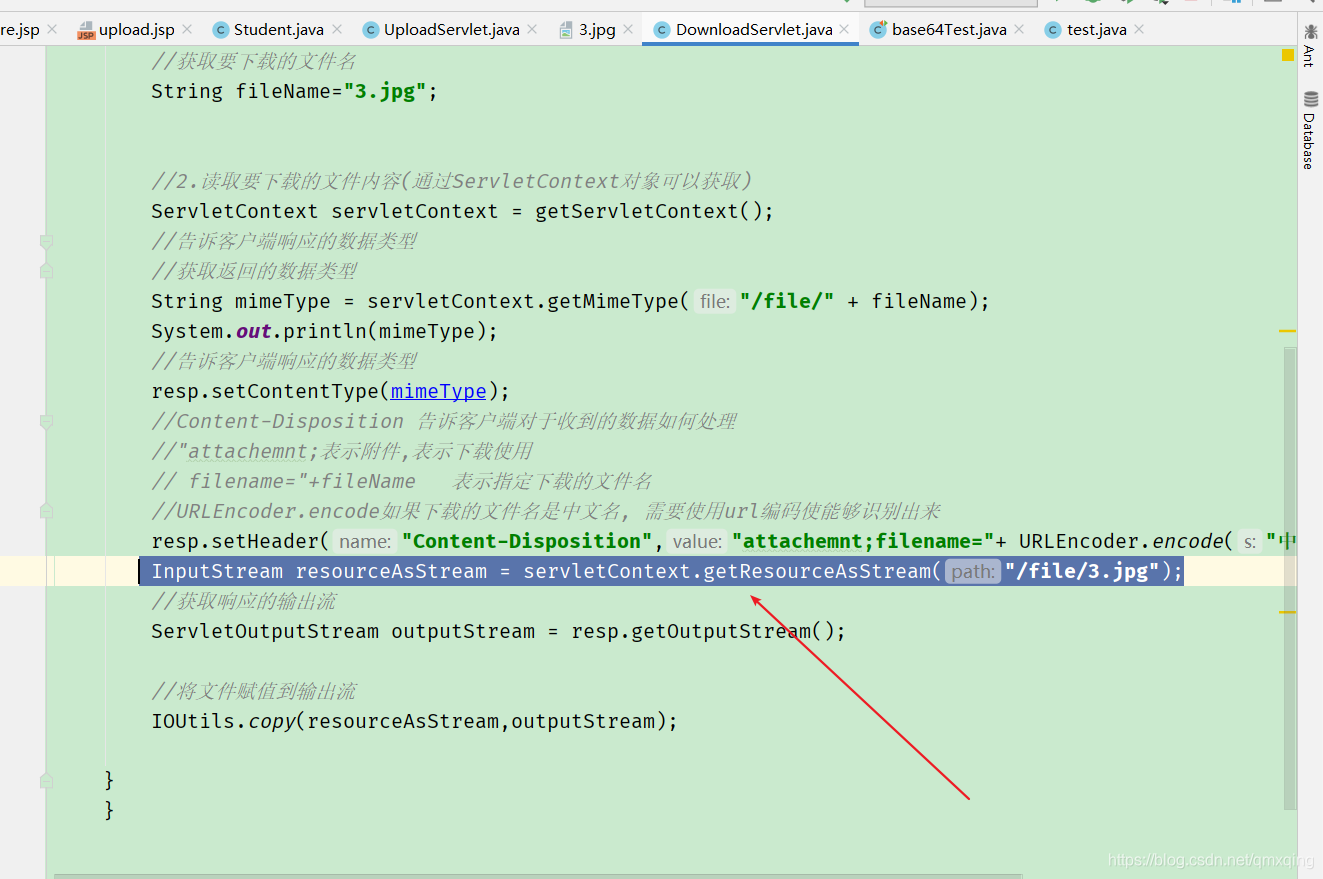Image resolution: width=1323 pixels, height=879 pixels.
Task: Click the 'name:' parameter hint in setHeader
Action: coord(364,541)
